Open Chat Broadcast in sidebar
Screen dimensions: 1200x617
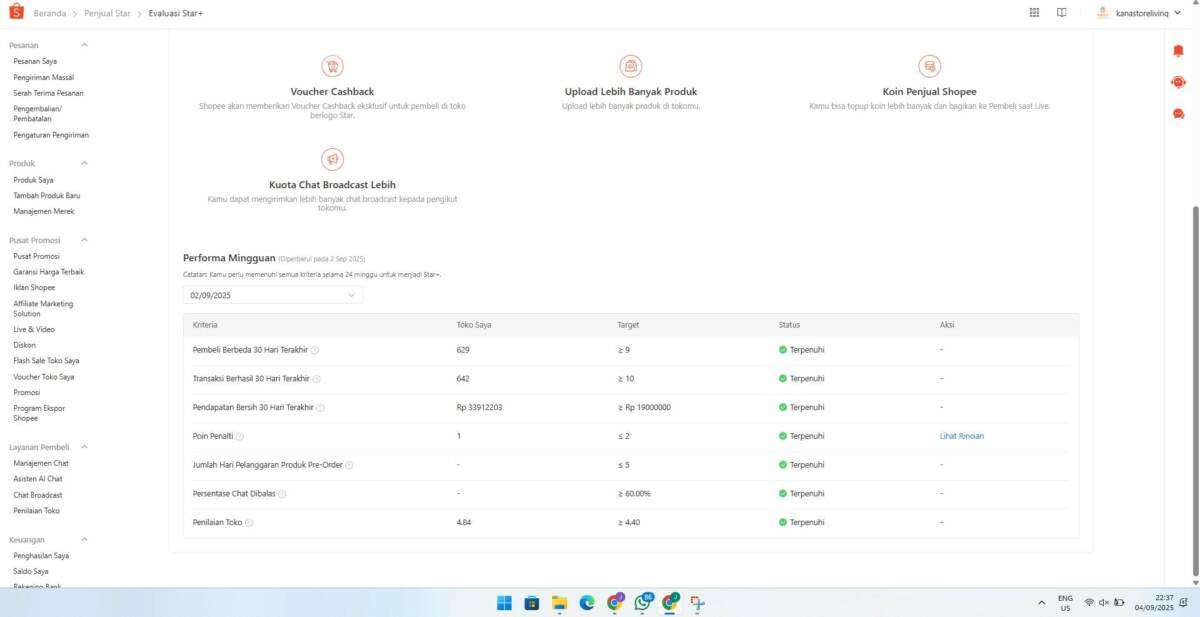[38, 495]
